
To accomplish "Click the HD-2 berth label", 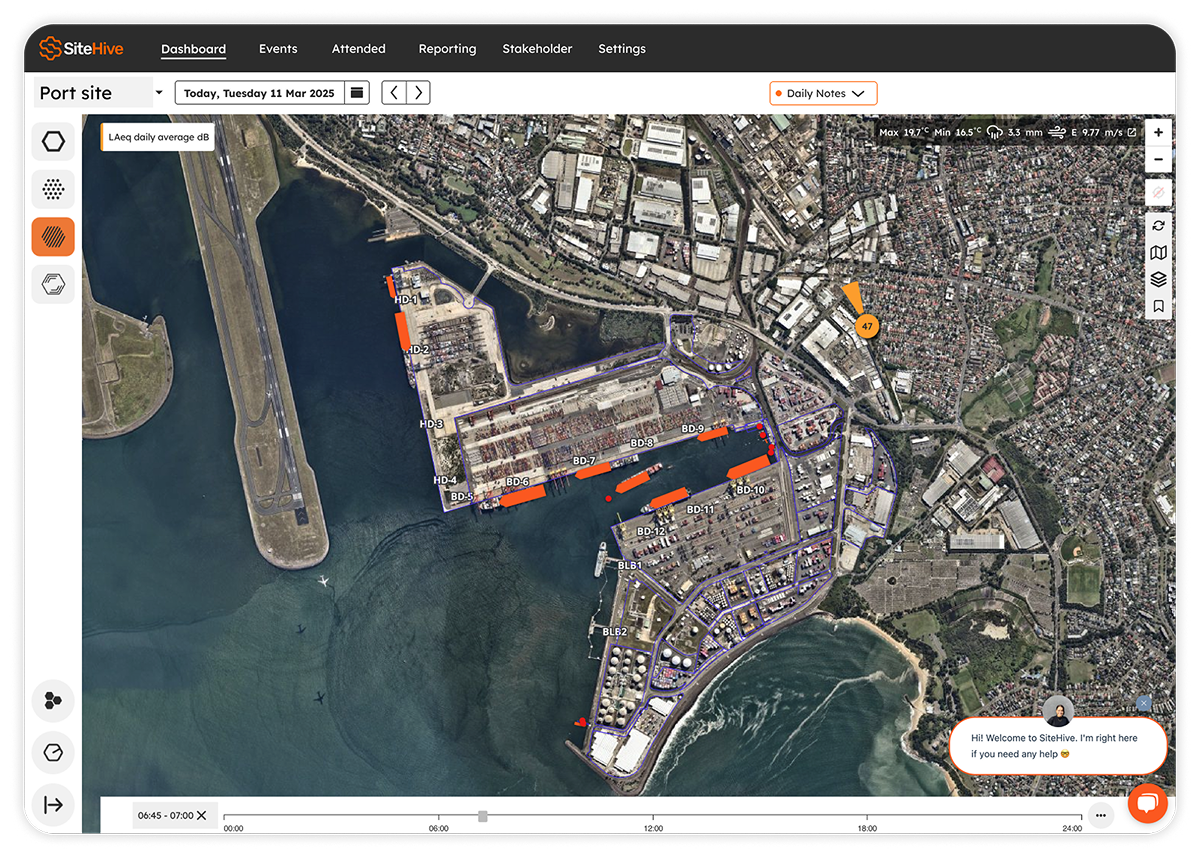I will tap(418, 350).
